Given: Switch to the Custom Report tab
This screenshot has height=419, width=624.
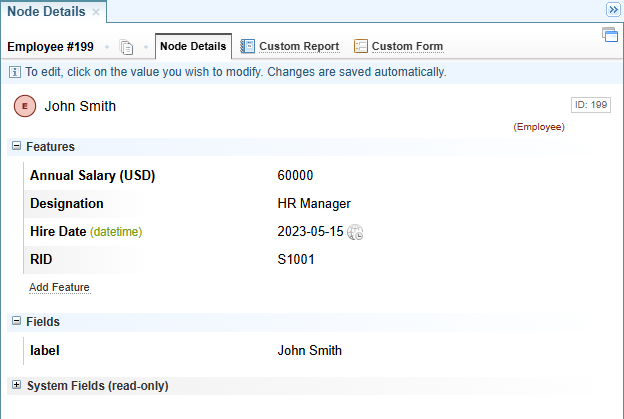Looking at the screenshot, I should pyautogui.click(x=298, y=46).
